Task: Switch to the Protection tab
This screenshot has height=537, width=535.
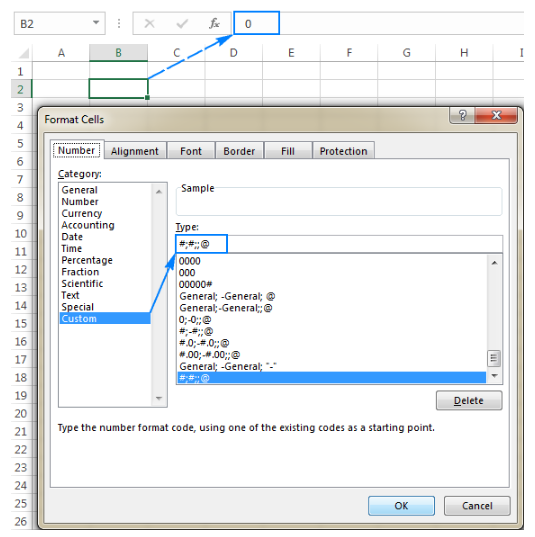Action: pyautogui.click(x=343, y=151)
